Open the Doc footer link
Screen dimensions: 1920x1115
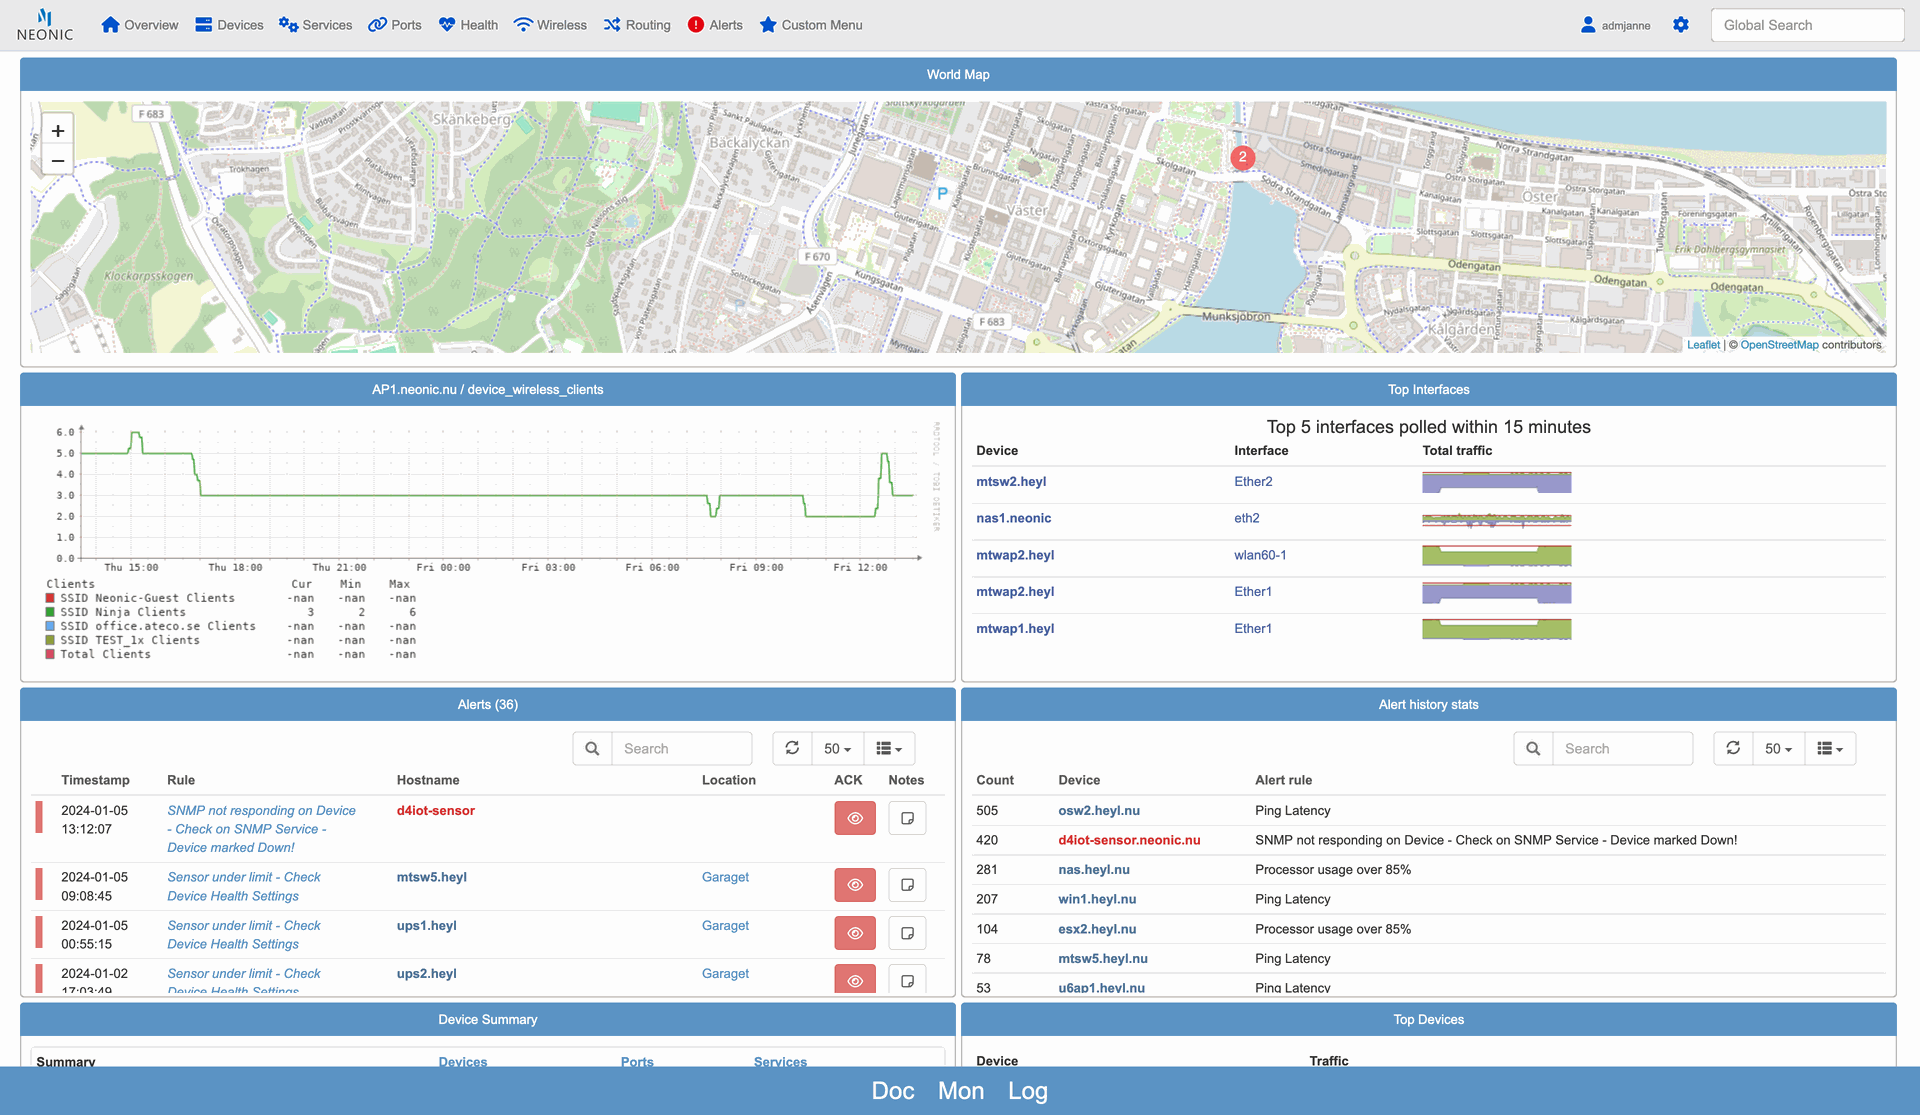point(893,1092)
